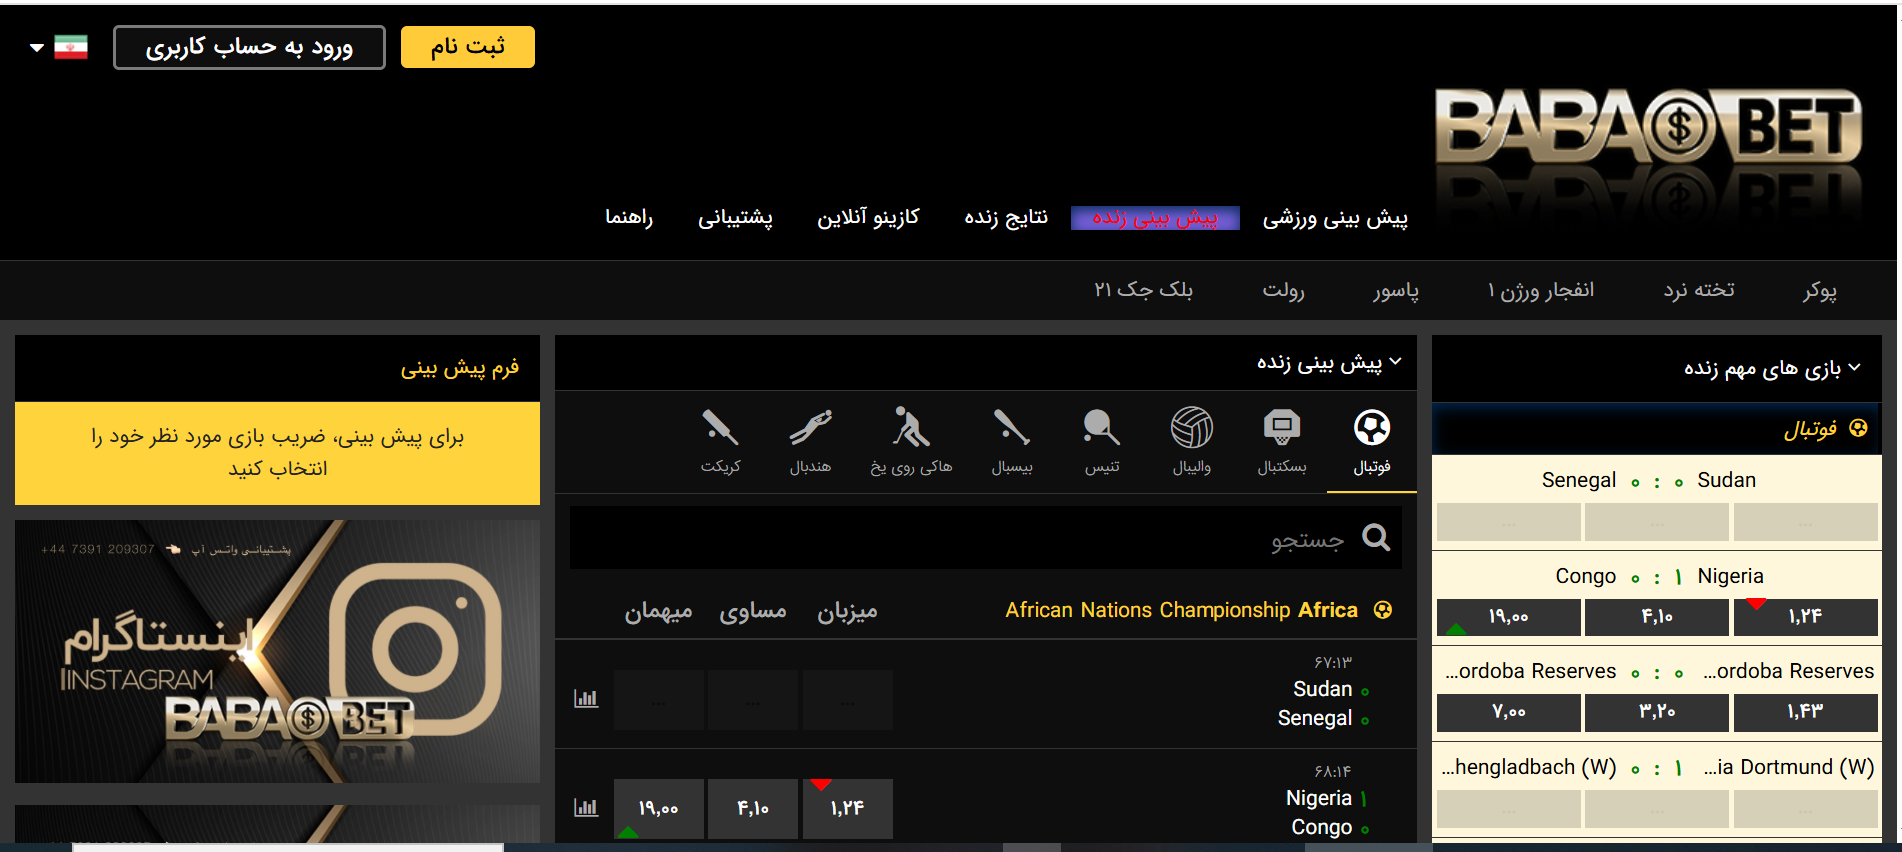This screenshot has height=852, width=1902.
Task: Select Nigeria home odds 1.24 in main list
Action: pyautogui.click(x=847, y=808)
